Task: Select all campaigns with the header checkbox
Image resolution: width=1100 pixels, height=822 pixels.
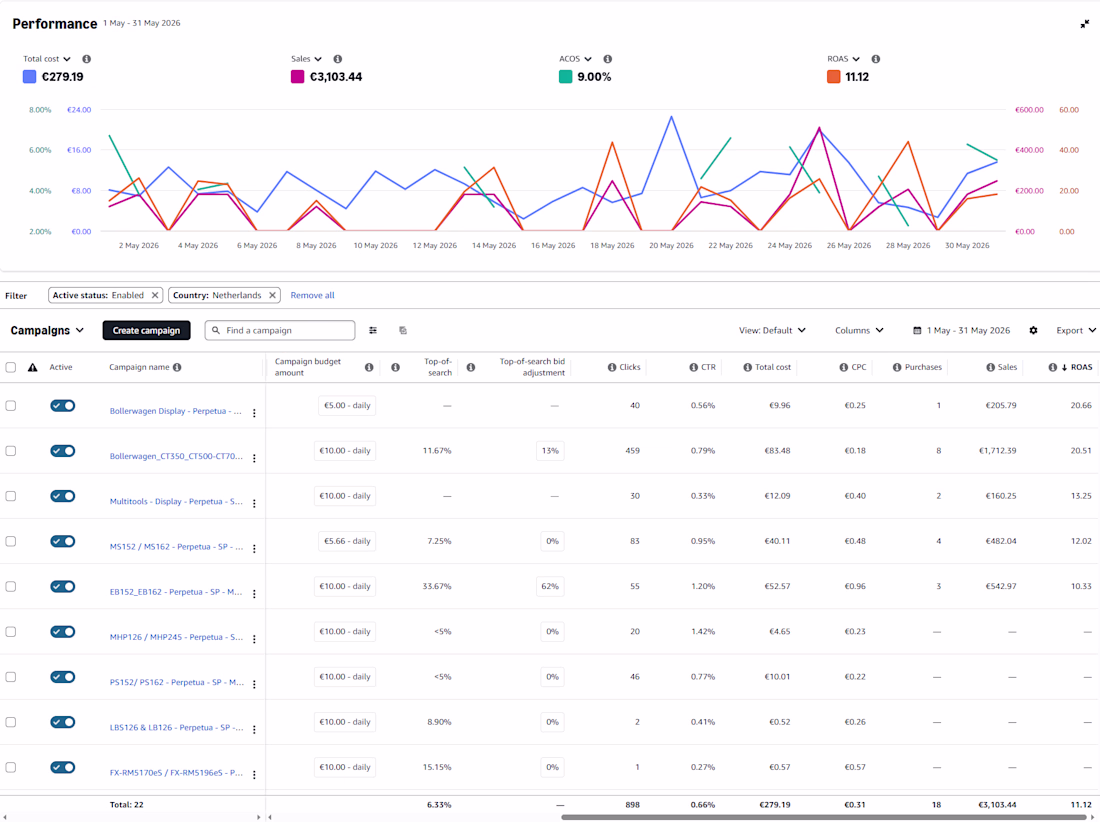Action: (11, 367)
